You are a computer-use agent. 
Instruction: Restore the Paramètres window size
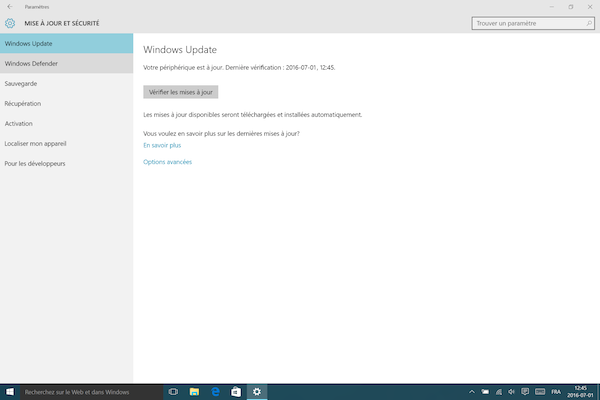pyautogui.click(x=571, y=7)
